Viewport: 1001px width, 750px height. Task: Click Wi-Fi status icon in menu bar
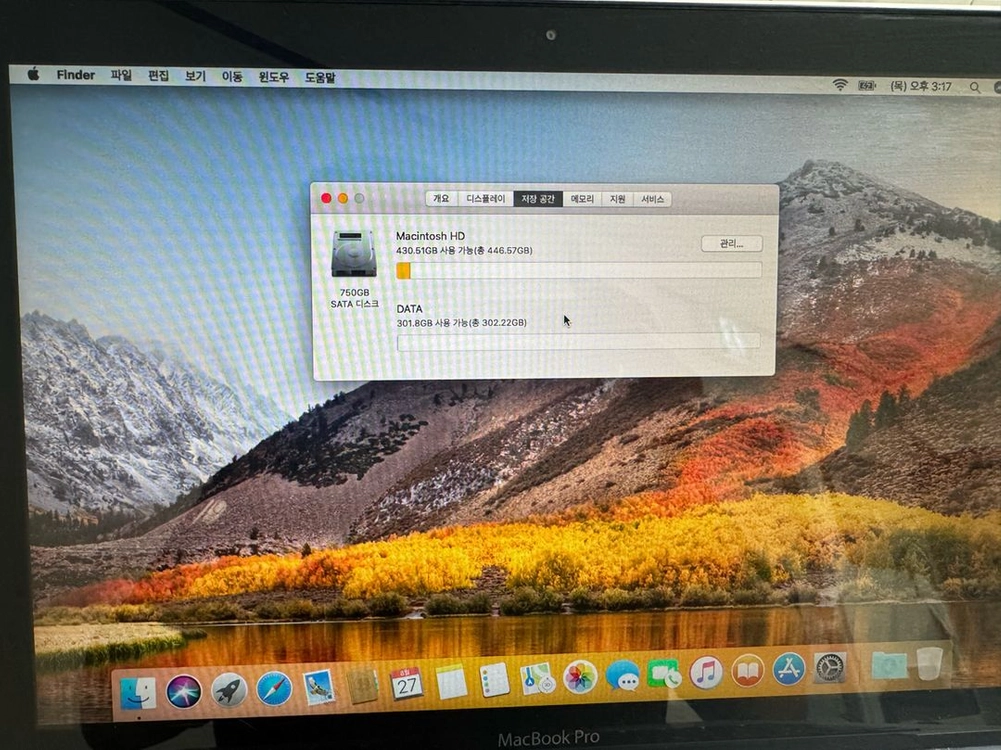point(840,85)
